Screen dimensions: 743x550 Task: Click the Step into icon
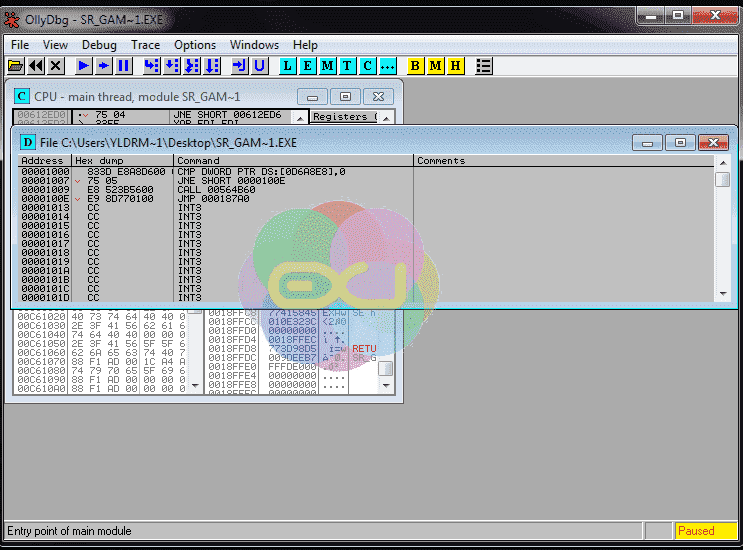pyautogui.click(x=152, y=65)
